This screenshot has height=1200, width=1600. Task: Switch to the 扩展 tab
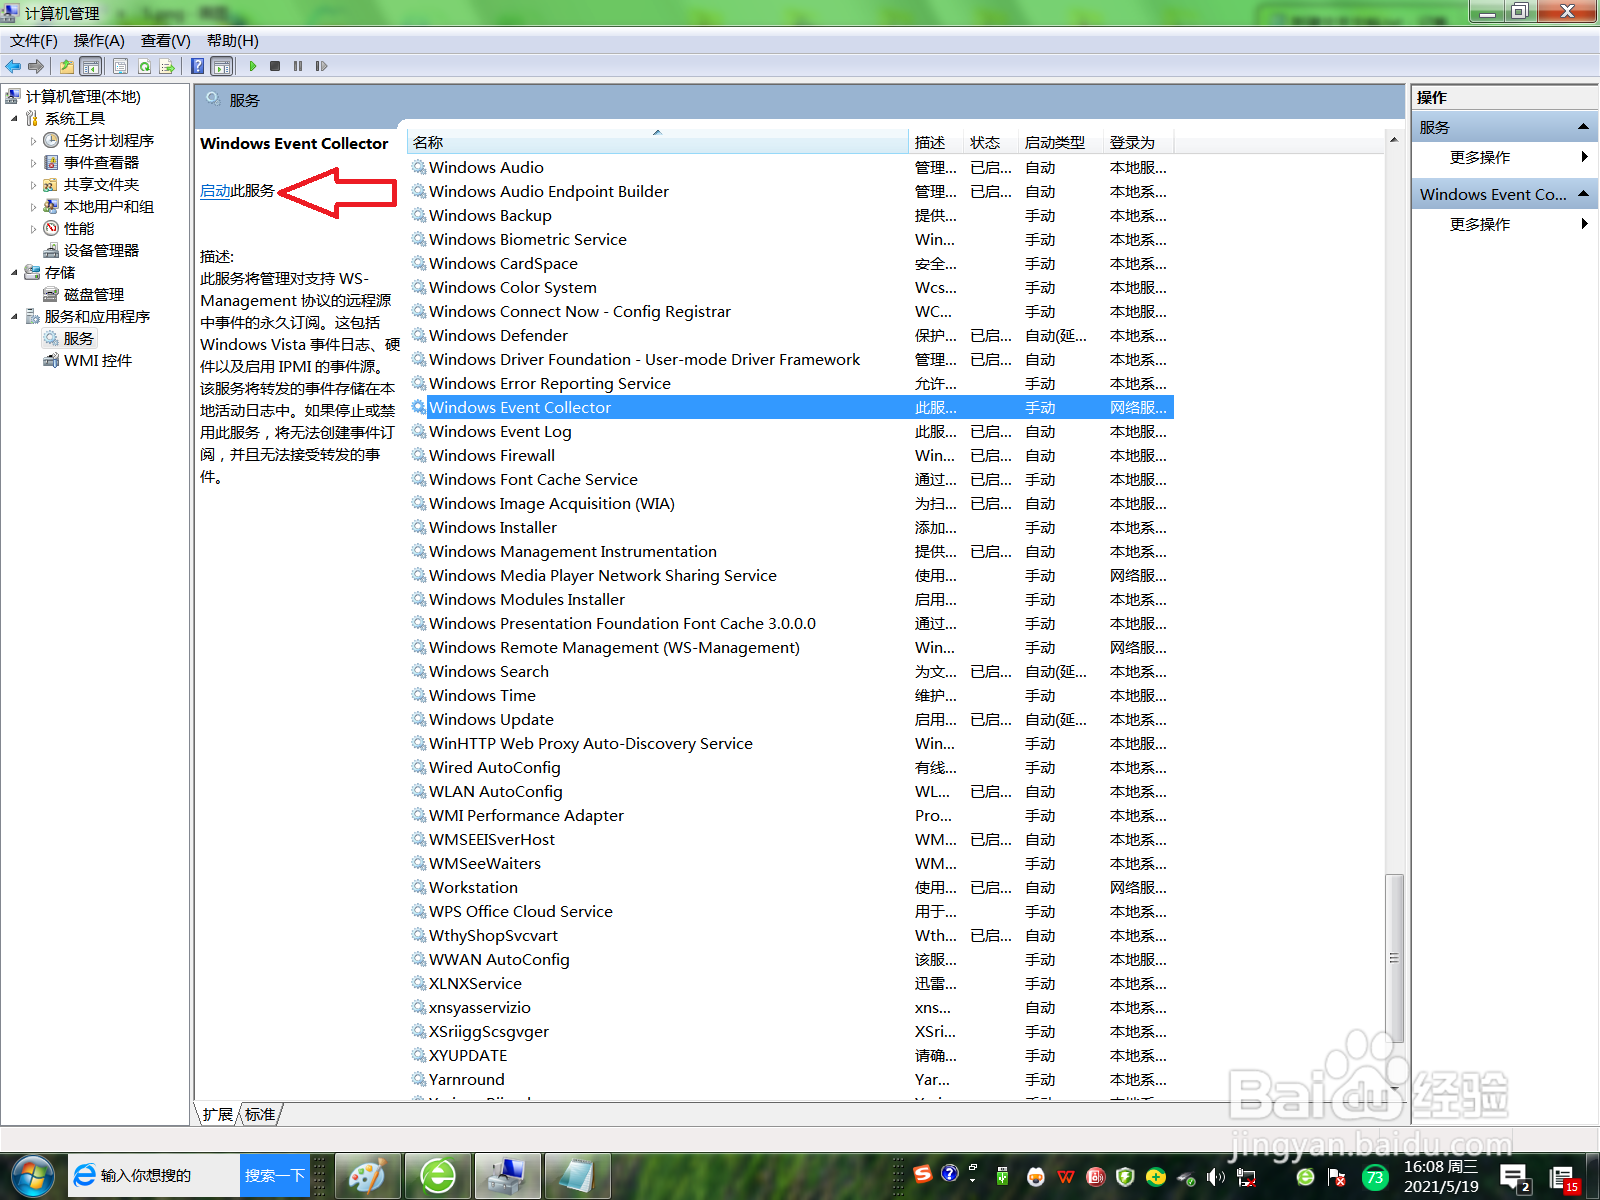pos(217,1114)
